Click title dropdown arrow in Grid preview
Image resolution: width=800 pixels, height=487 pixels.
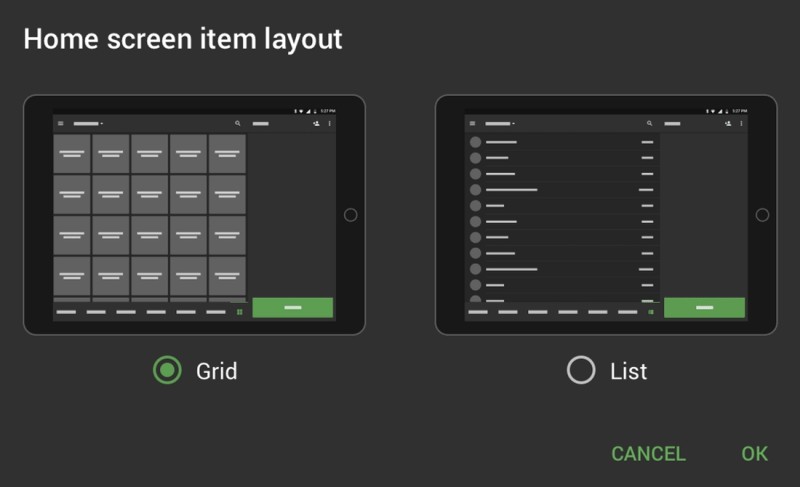click(102, 124)
